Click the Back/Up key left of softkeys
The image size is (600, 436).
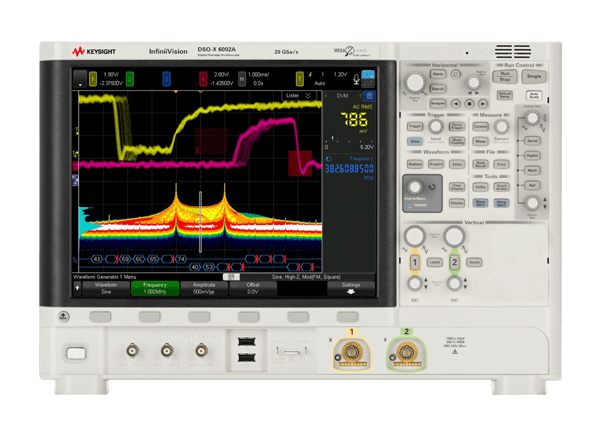[x=64, y=316]
